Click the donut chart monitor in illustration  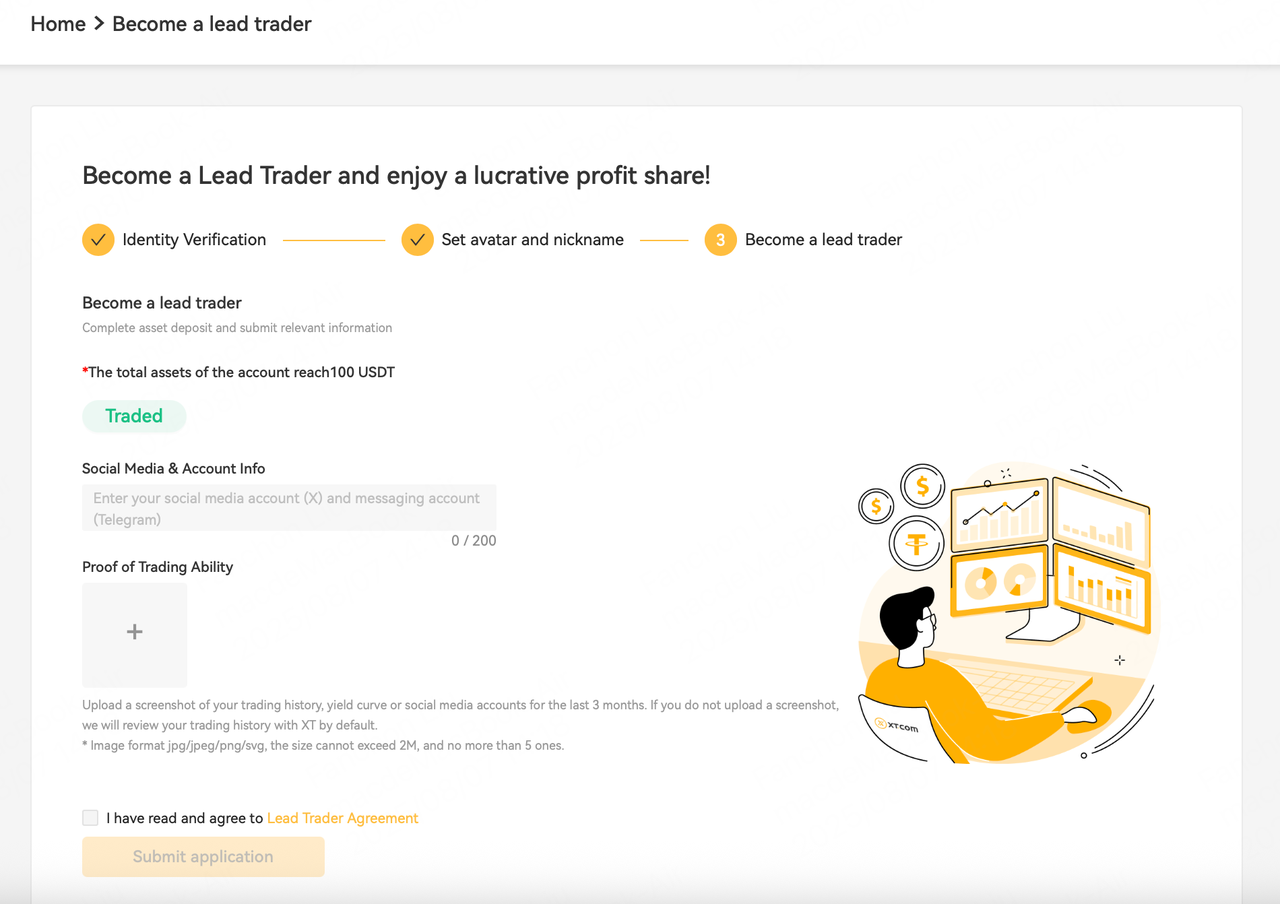(x=999, y=582)
